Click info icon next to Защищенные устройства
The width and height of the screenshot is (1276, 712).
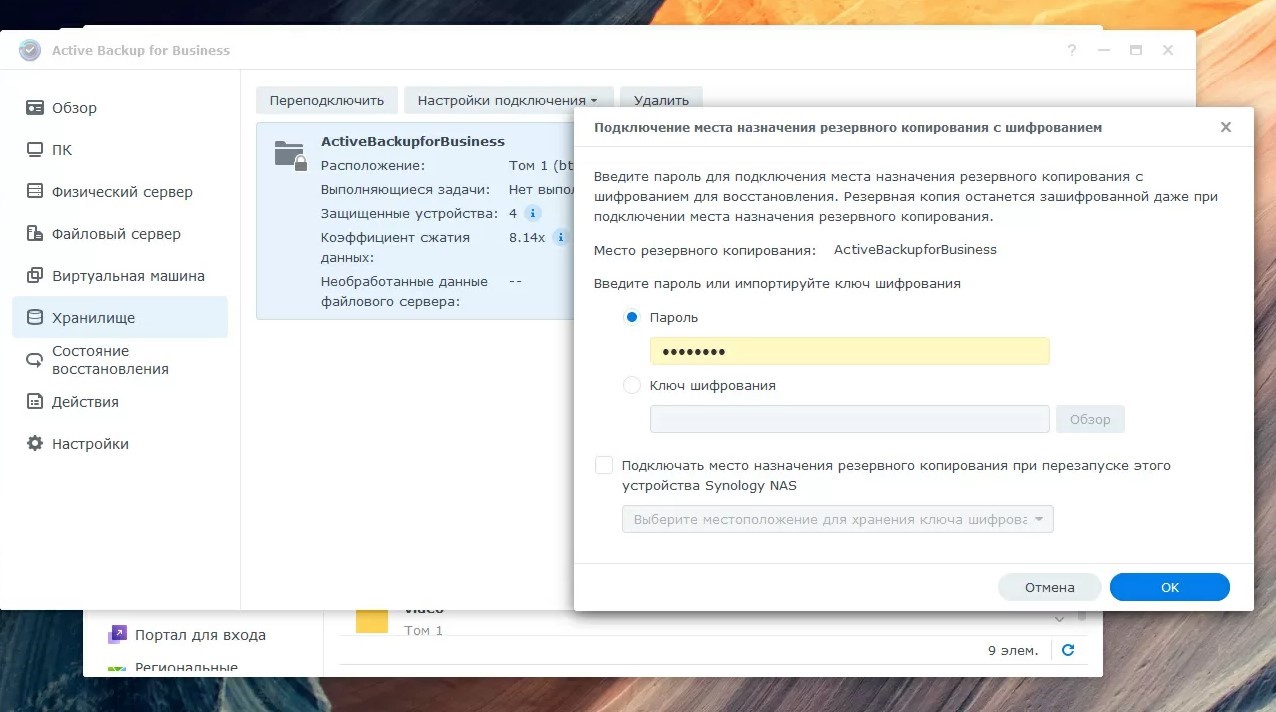[533, 213]
